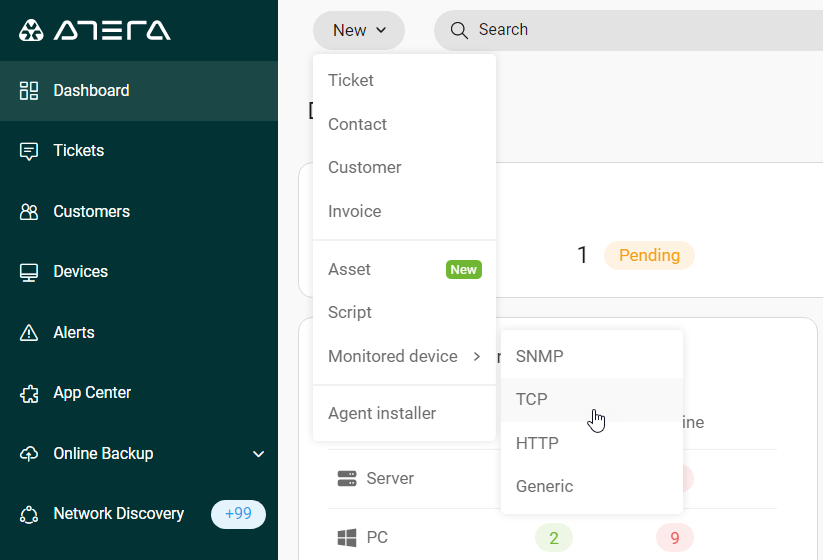Click the App Center puzzle icon
Viewport: 823px width, 560px height.
pos(29,394)
